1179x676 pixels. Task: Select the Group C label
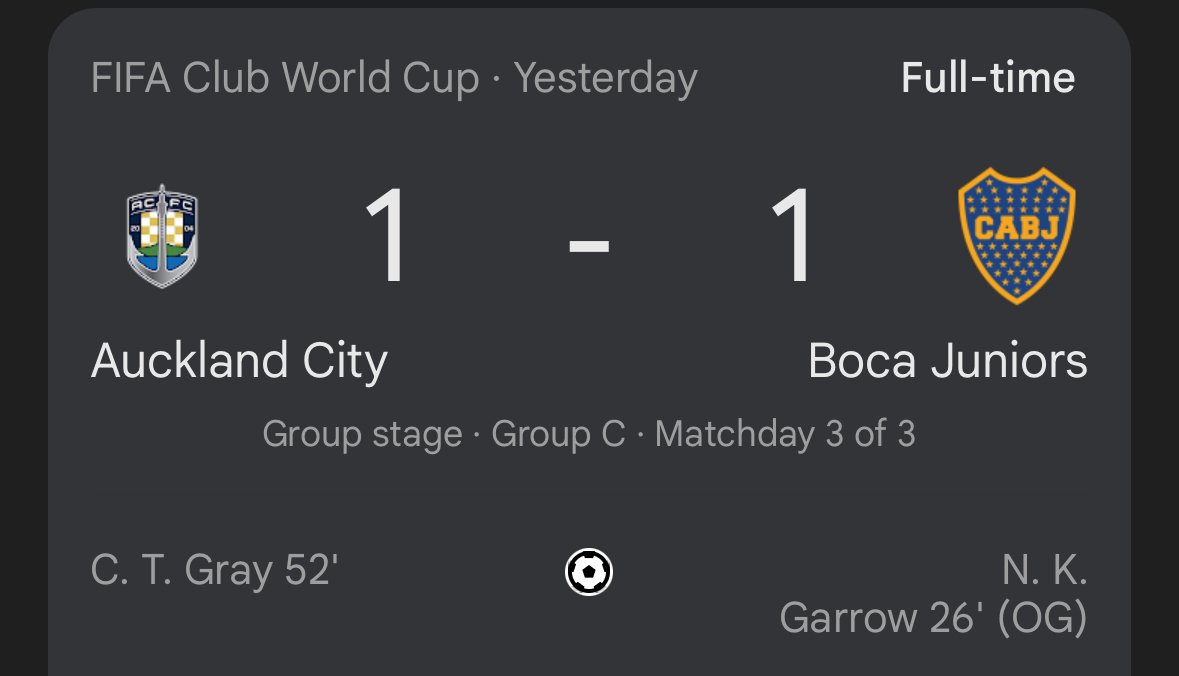(558, 434)
